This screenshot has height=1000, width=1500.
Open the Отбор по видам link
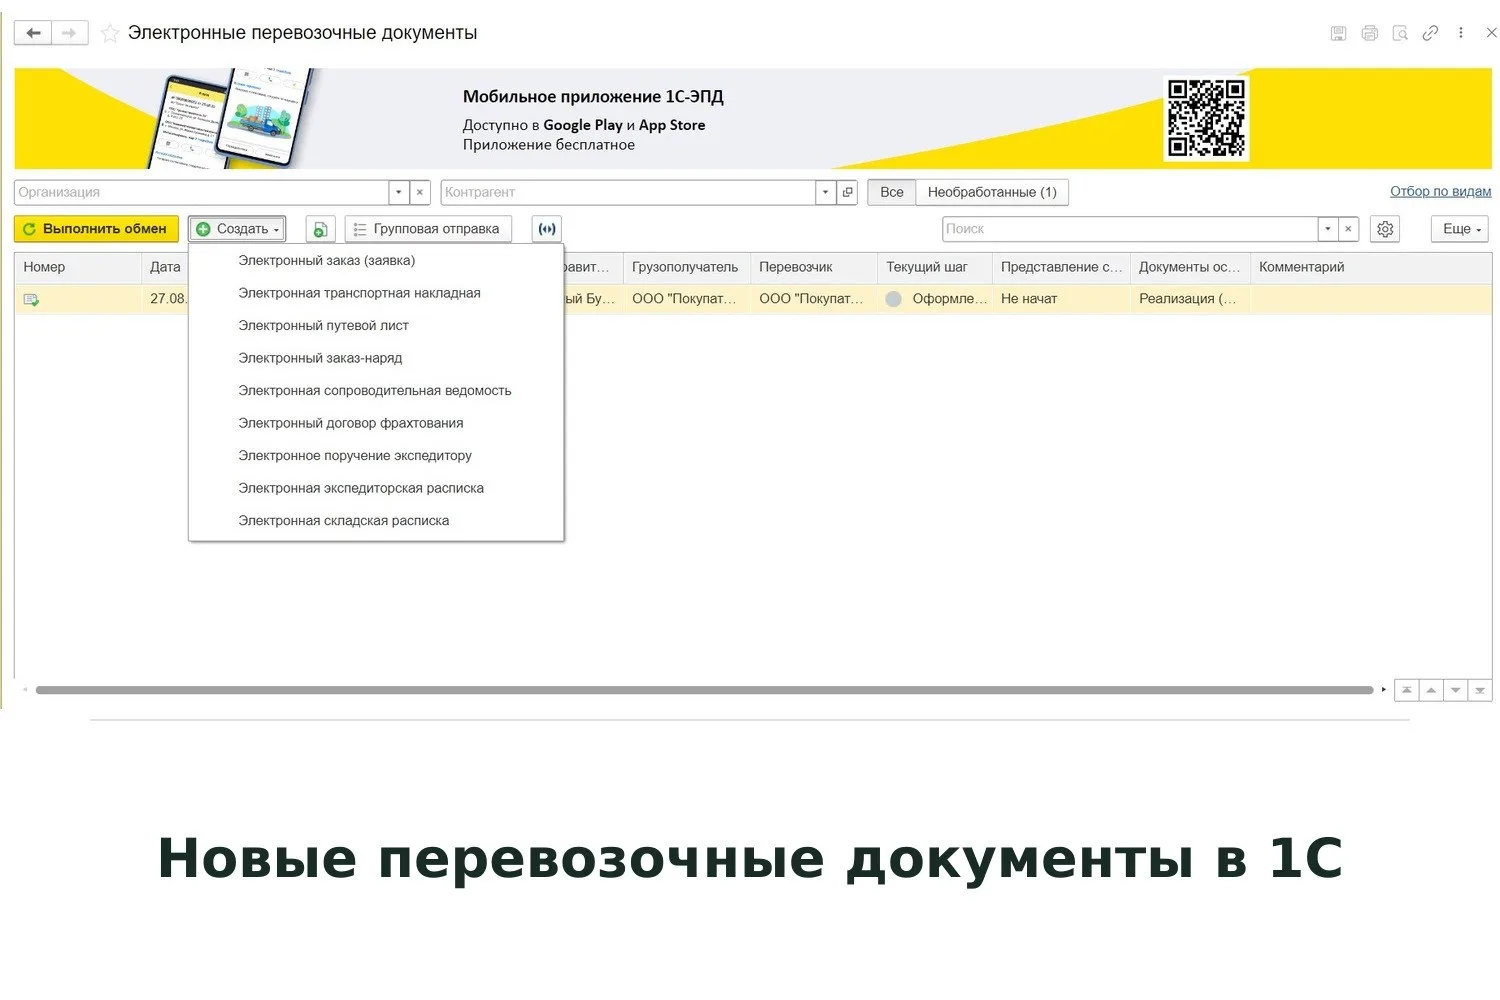pos(1440,191)
